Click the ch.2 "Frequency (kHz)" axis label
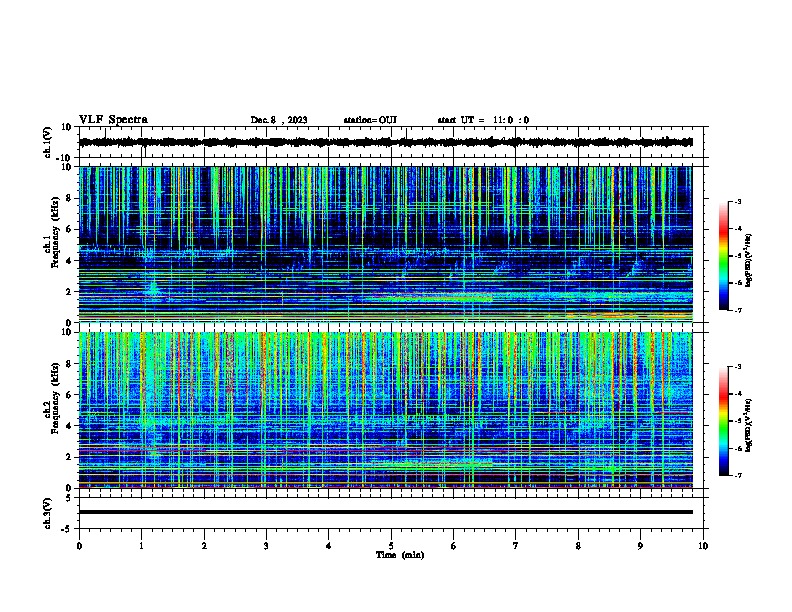 (56, 398)
